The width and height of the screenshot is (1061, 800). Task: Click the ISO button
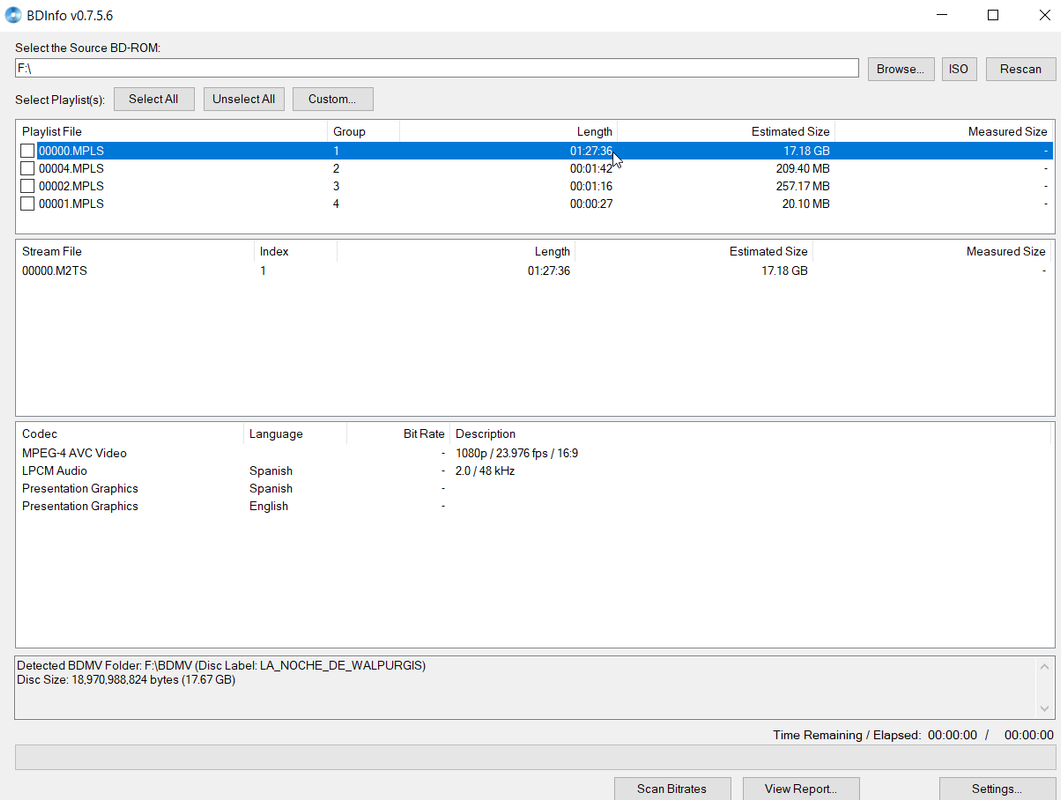click(x=959, y=69)
